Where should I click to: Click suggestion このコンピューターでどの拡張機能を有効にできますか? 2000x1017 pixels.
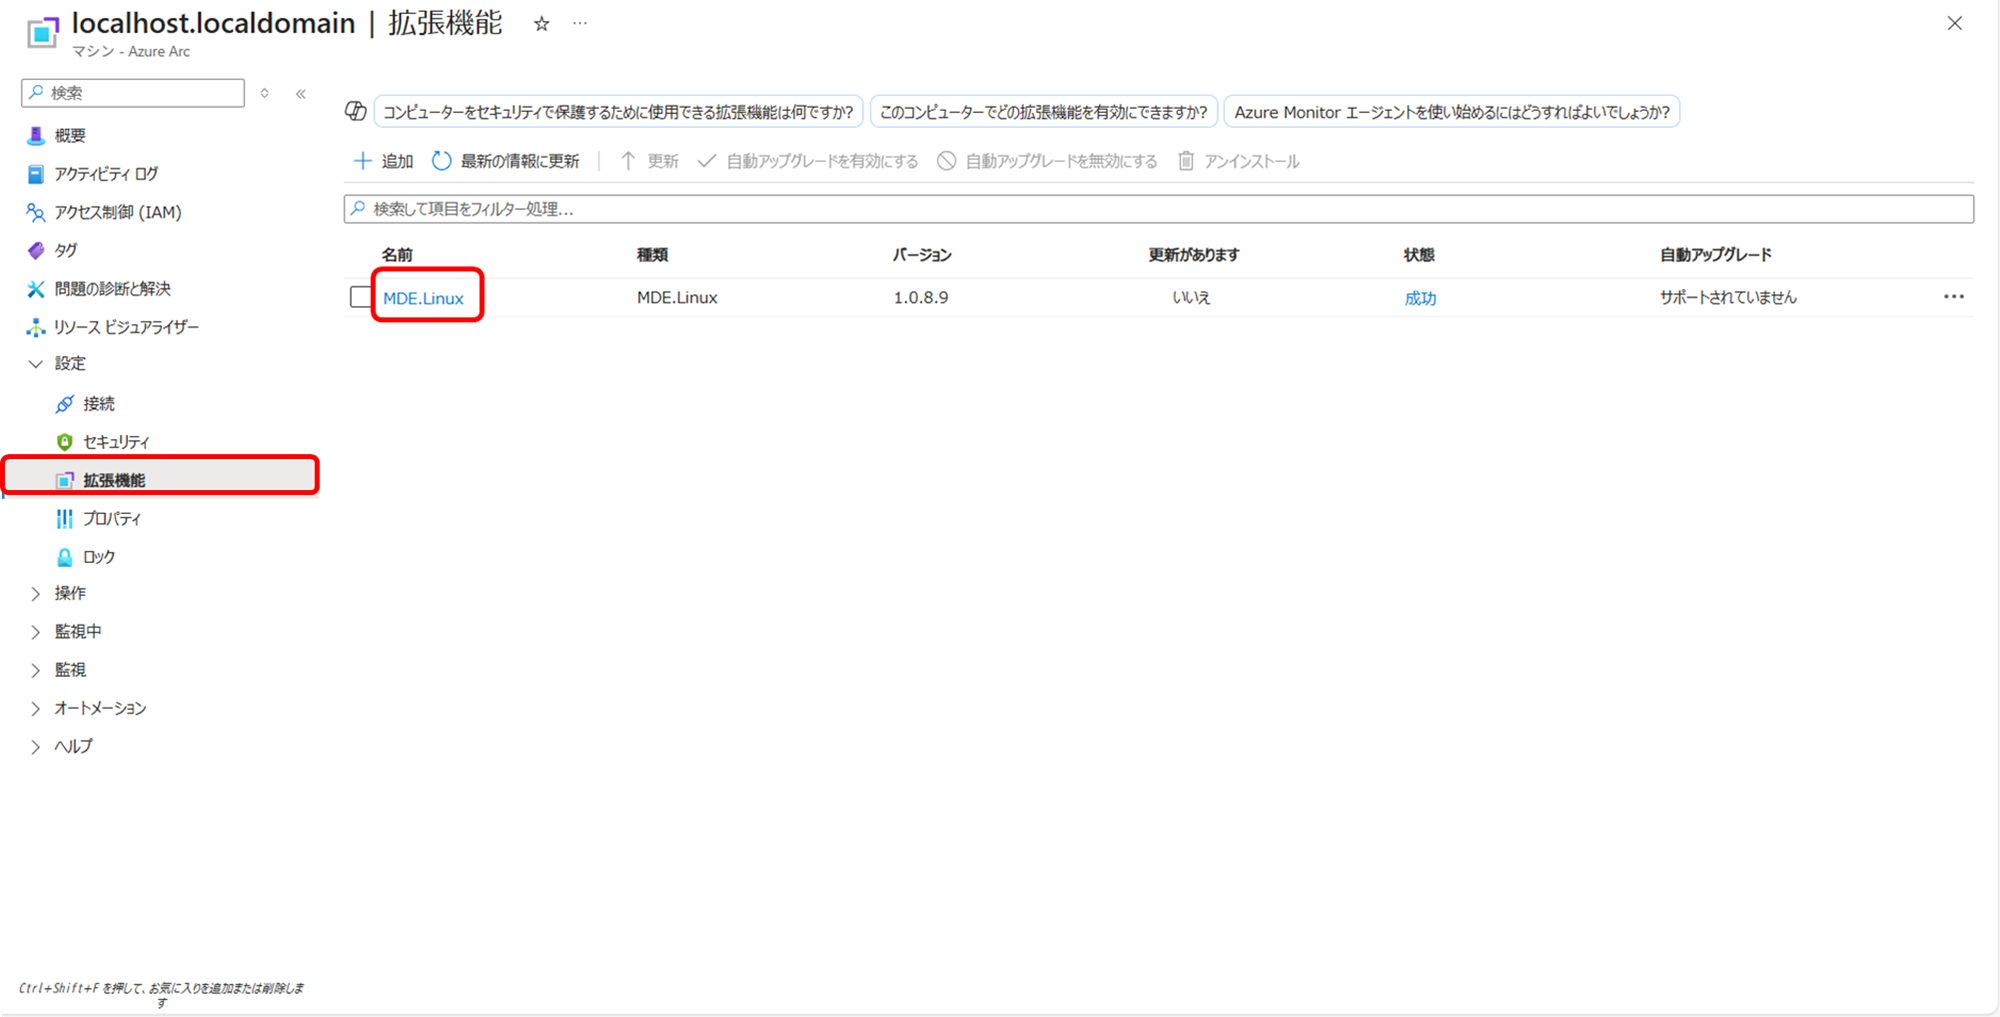[x=1044, y=112]
